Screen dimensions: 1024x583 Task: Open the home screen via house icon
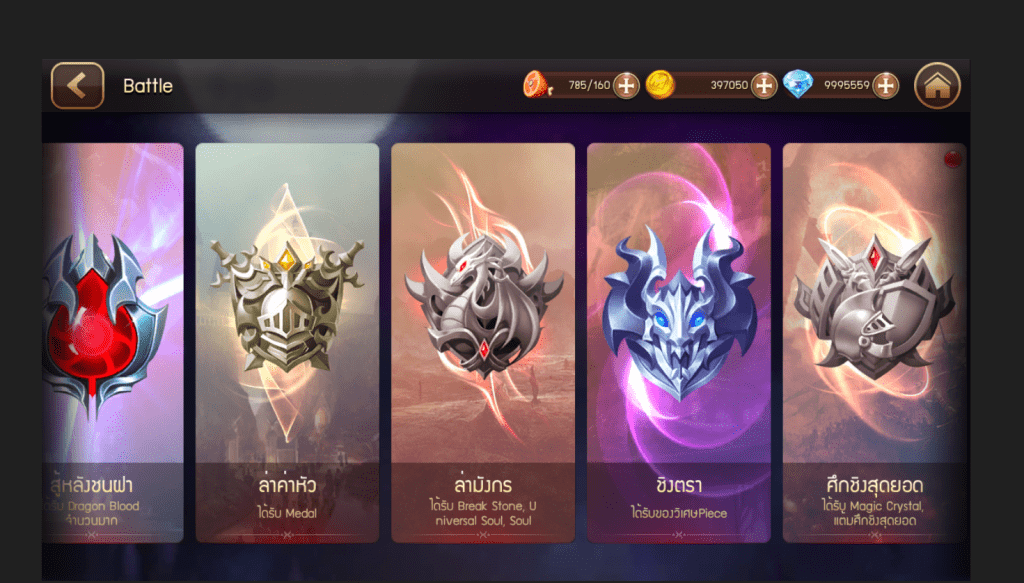point(937,86)
